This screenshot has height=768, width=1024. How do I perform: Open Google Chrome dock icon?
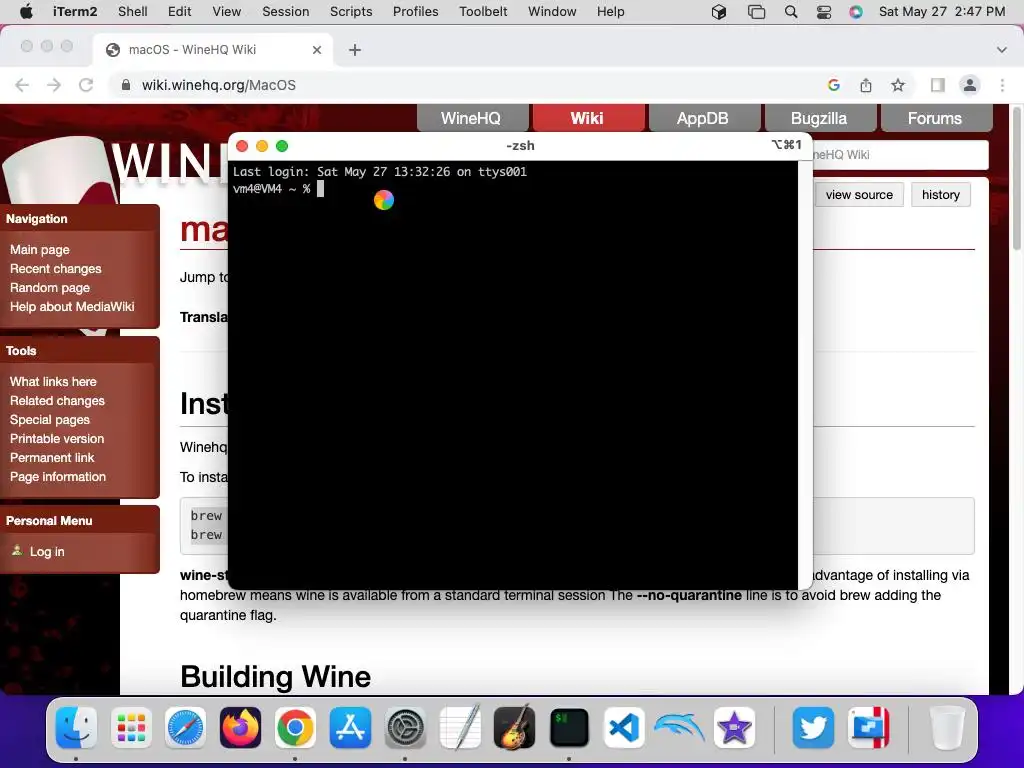click(x=295, y=727)
